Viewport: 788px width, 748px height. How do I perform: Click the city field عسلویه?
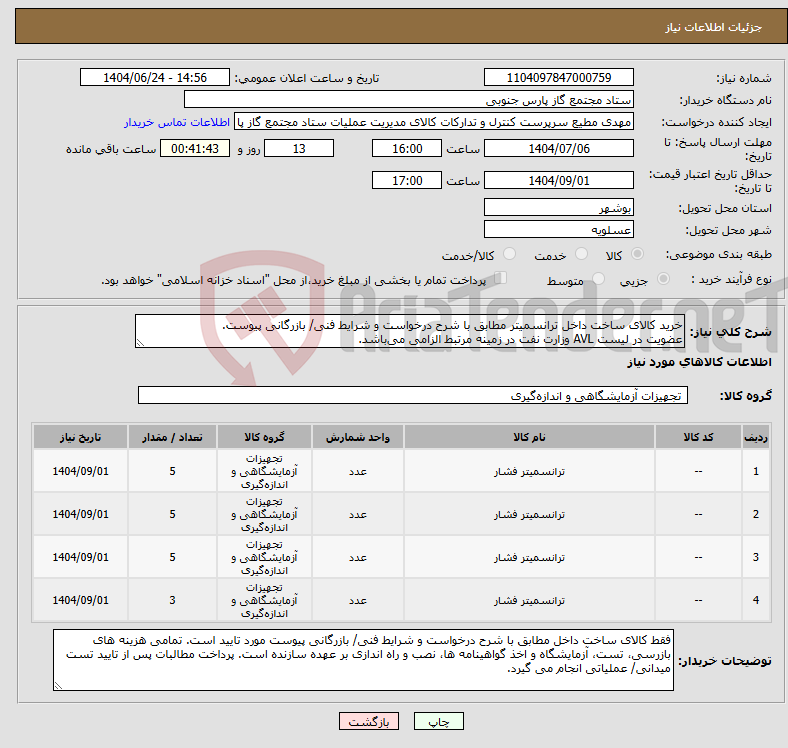[558, 229]
